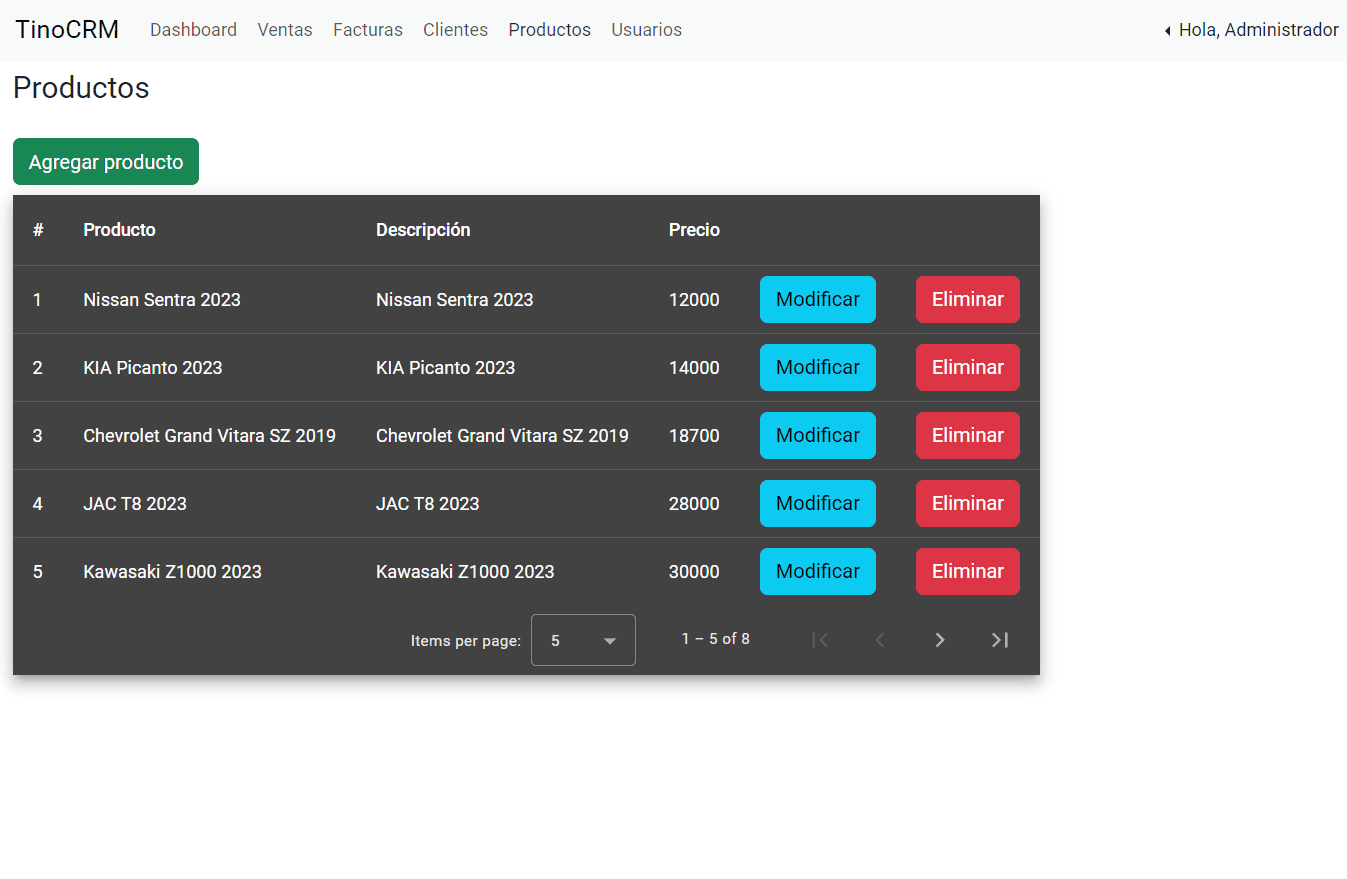Click the TinoCRM brand link
Viewport: 1347px width, 879px height.
coord(67,30)
